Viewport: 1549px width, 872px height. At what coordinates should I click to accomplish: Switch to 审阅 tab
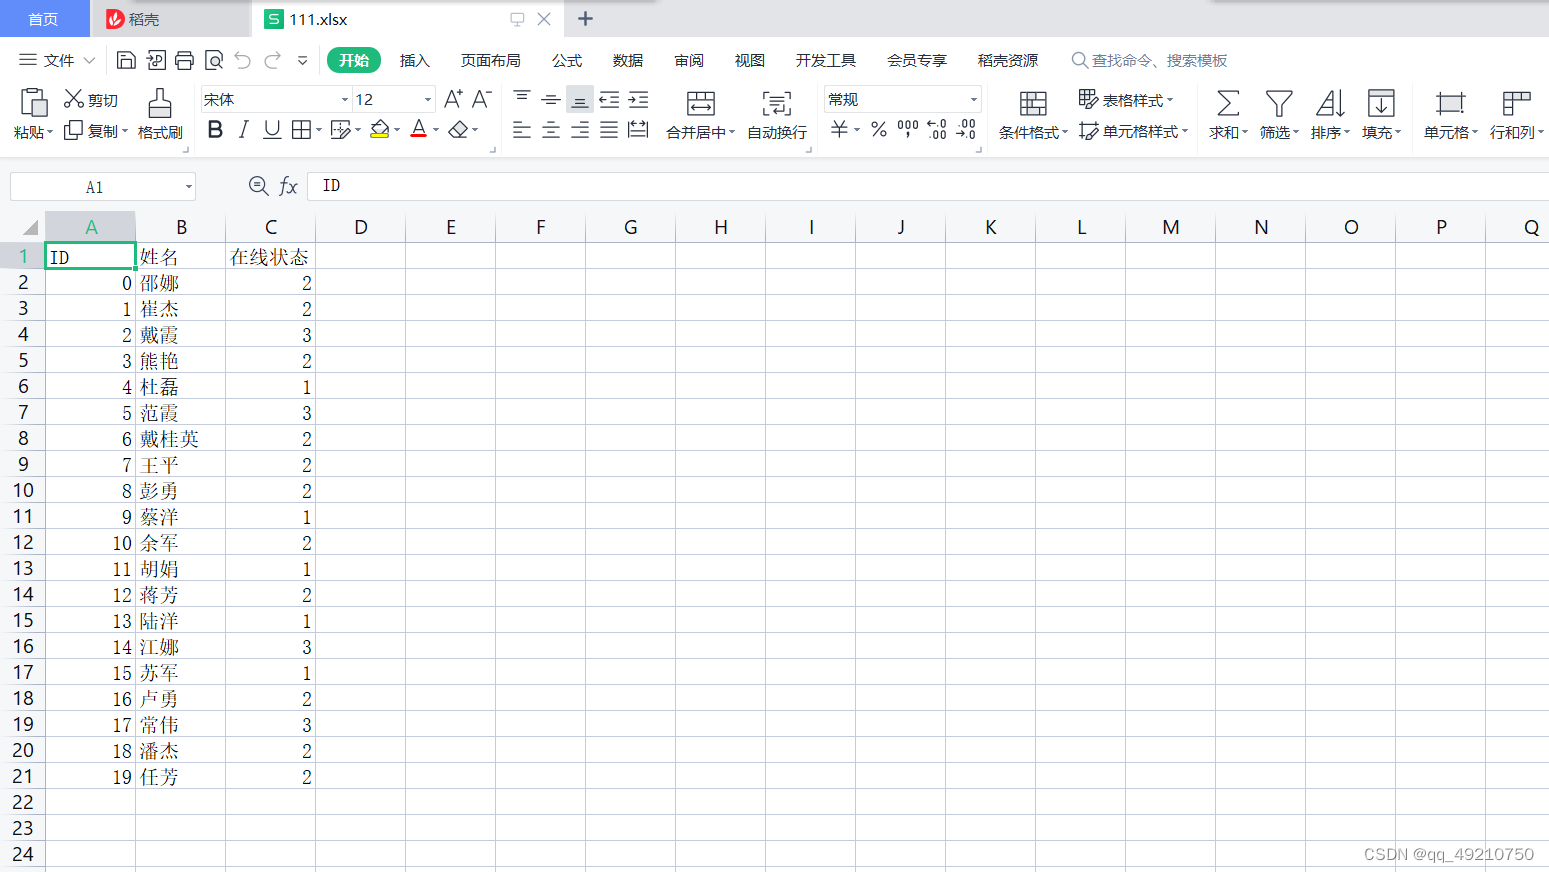point(689,60)
